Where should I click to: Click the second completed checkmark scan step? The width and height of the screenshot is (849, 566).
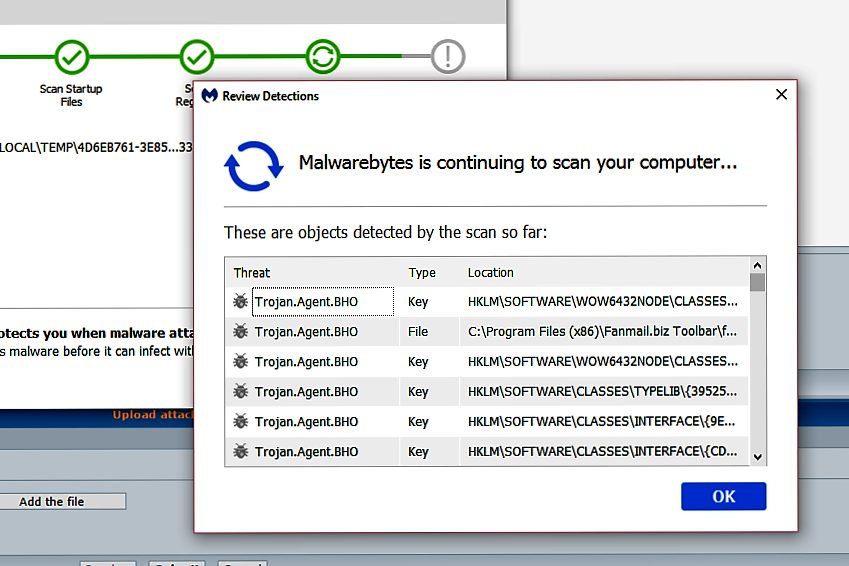pyautogui.click(x=197, y=57)
